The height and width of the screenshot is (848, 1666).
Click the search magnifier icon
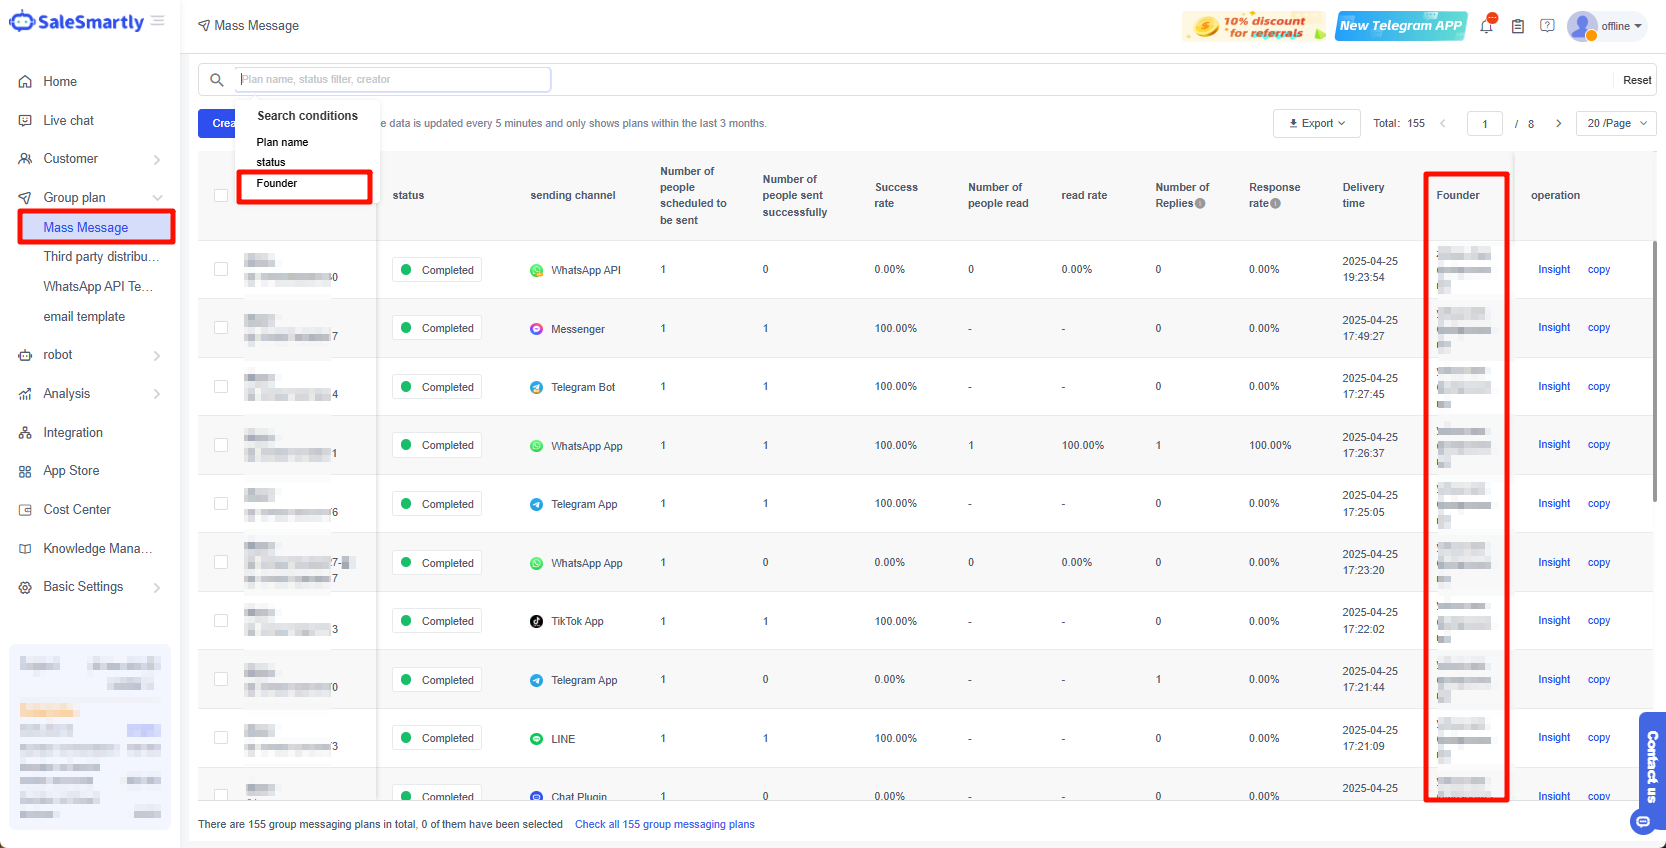(x=217, y=80)
